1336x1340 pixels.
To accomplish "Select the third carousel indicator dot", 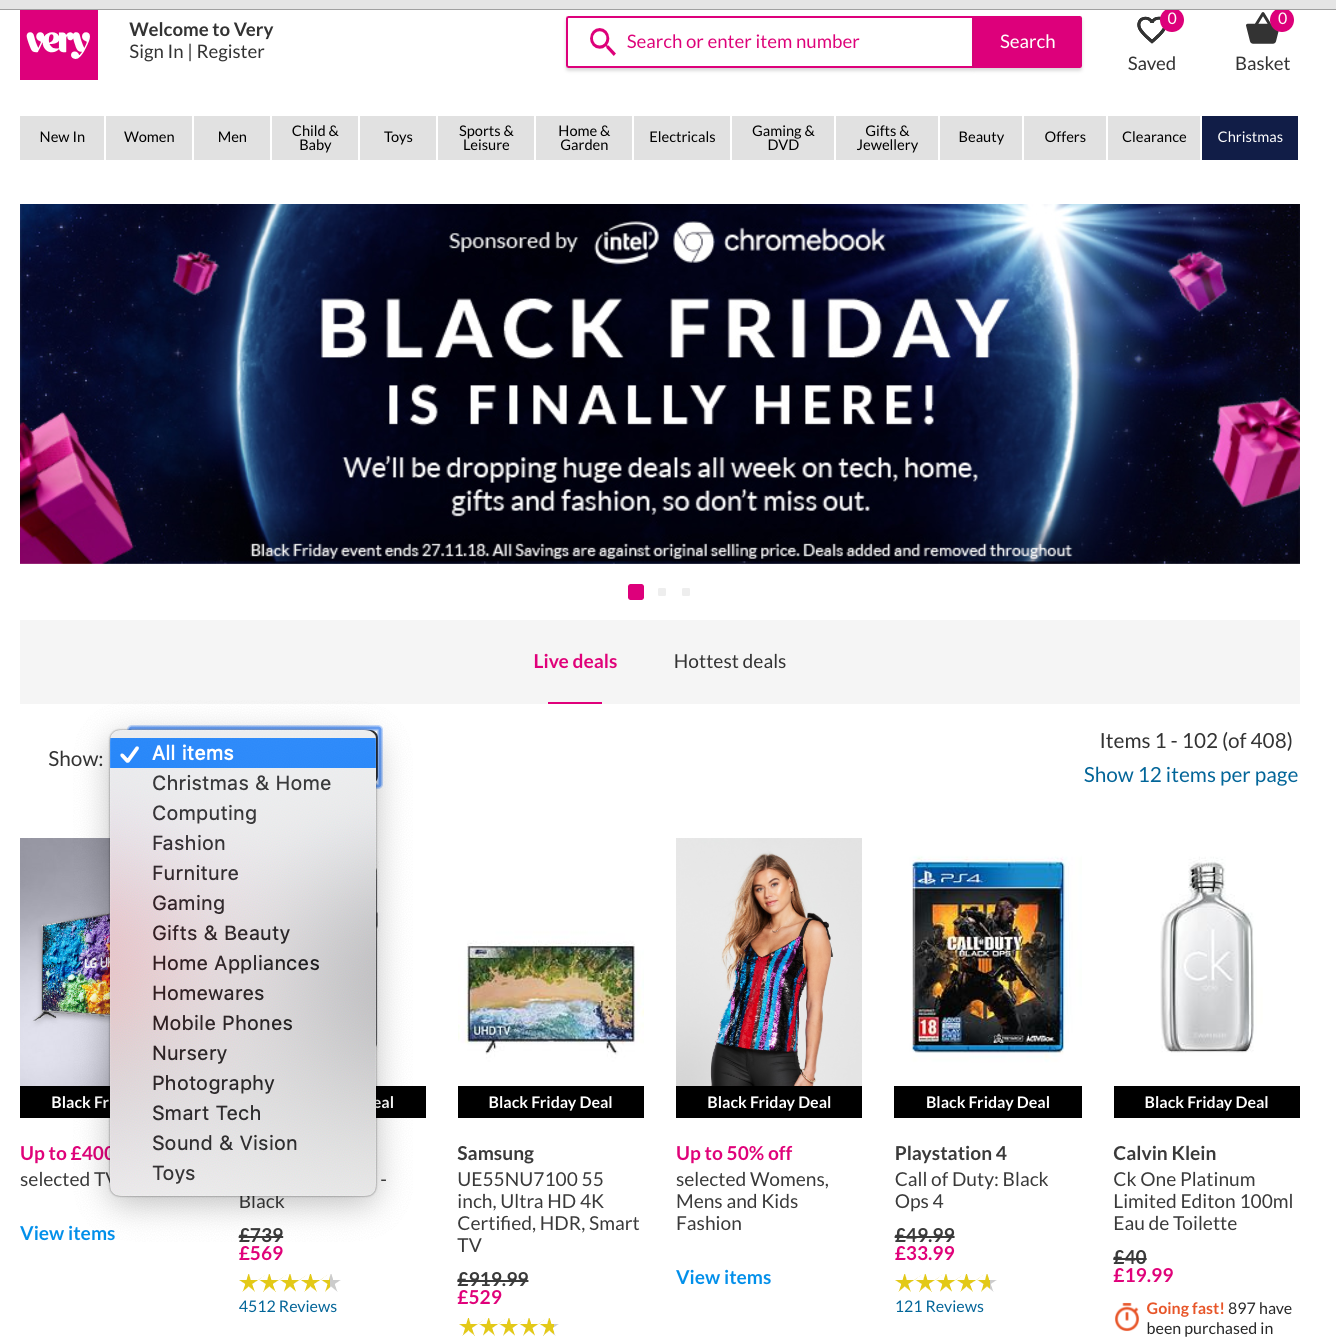I will coord(686,592).
